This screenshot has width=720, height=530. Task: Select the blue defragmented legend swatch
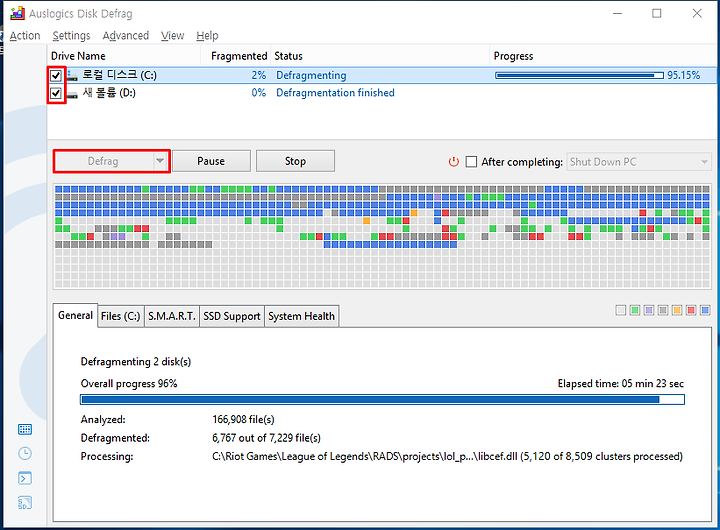coord(705,310)
